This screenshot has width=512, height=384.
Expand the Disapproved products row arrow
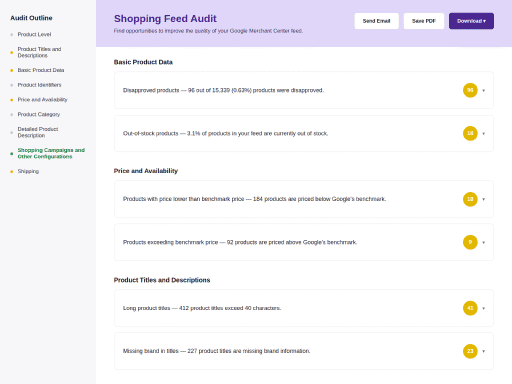pos(483,90)
